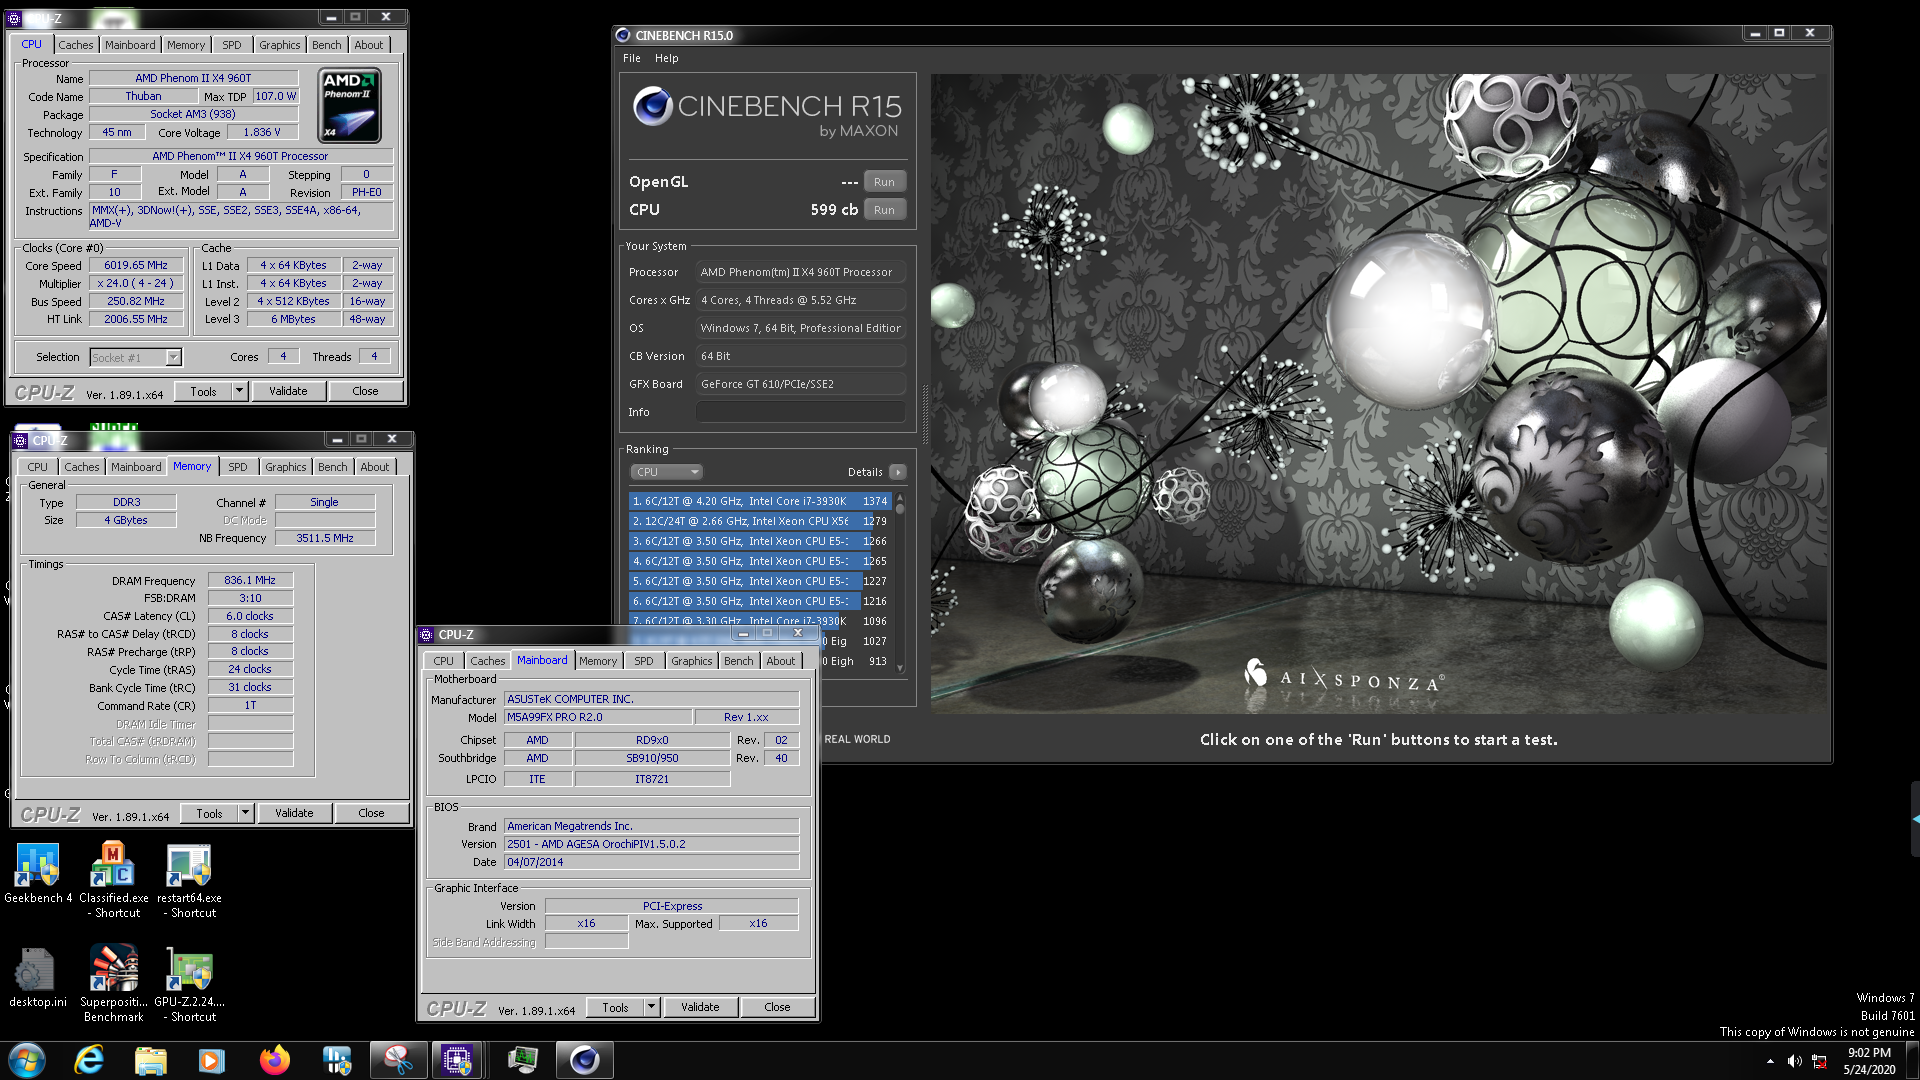Viewport: 1920px width, 1080px height.
Task: Click the NB Frequency value 3511.5 MHz
Action: pos(325,538)
